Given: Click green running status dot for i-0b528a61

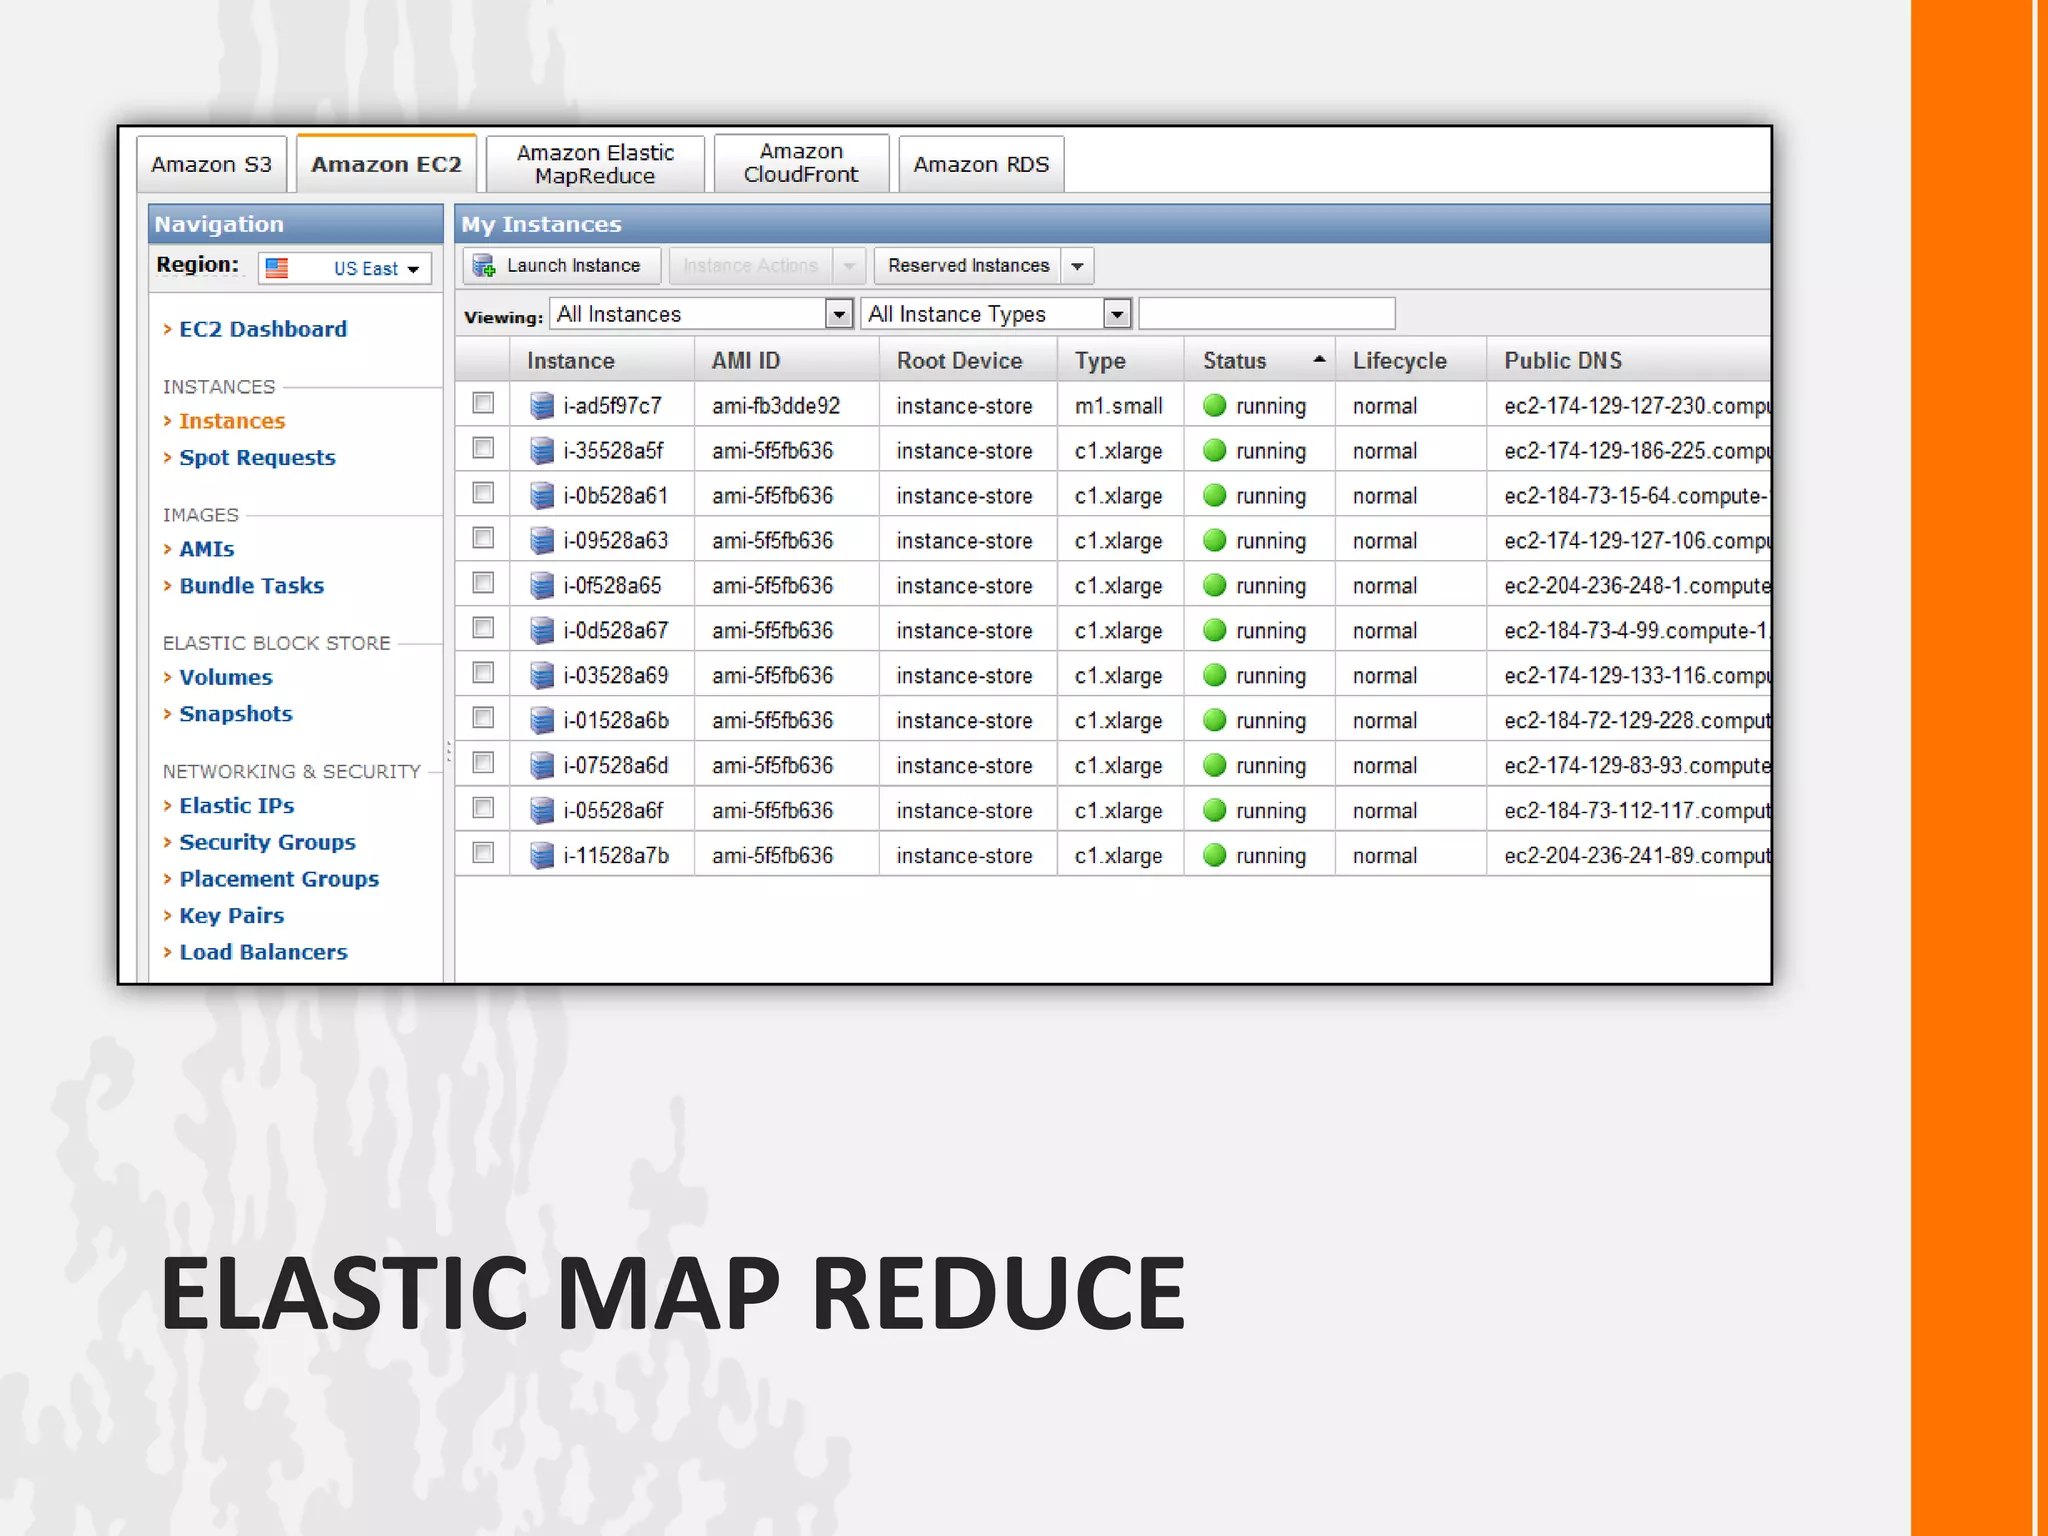Looking at the screenshot, I should (1215, 495).
